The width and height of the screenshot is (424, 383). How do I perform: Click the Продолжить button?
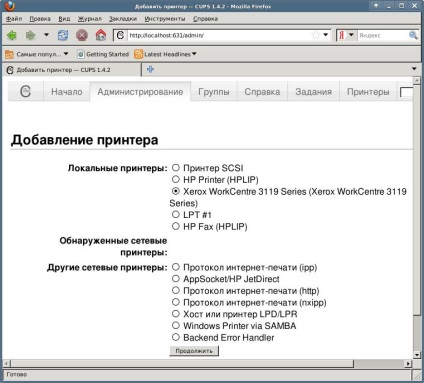[194, 351]
